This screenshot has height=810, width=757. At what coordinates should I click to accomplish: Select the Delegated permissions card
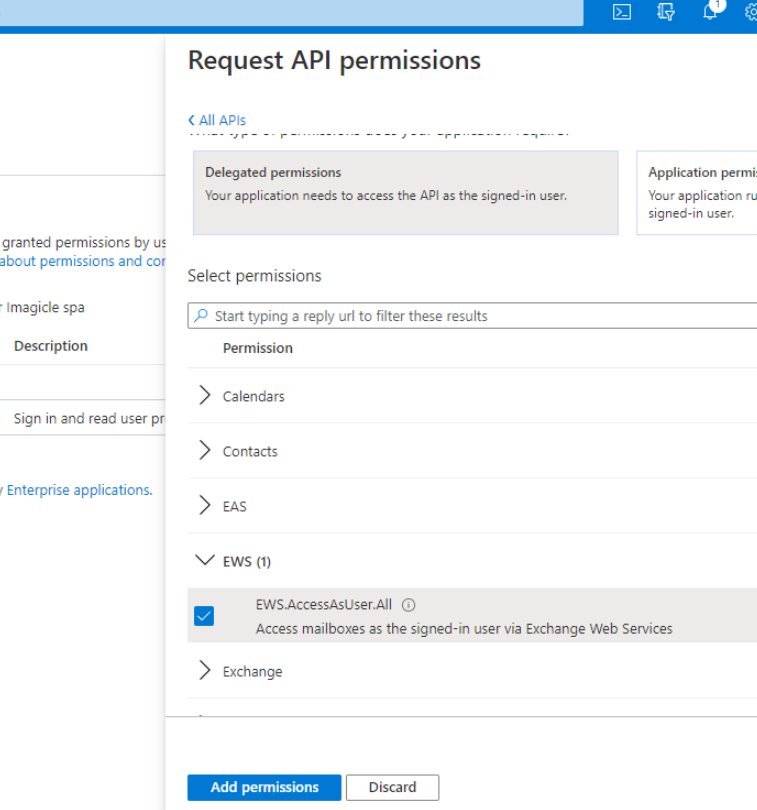click(x=405, y=192)
